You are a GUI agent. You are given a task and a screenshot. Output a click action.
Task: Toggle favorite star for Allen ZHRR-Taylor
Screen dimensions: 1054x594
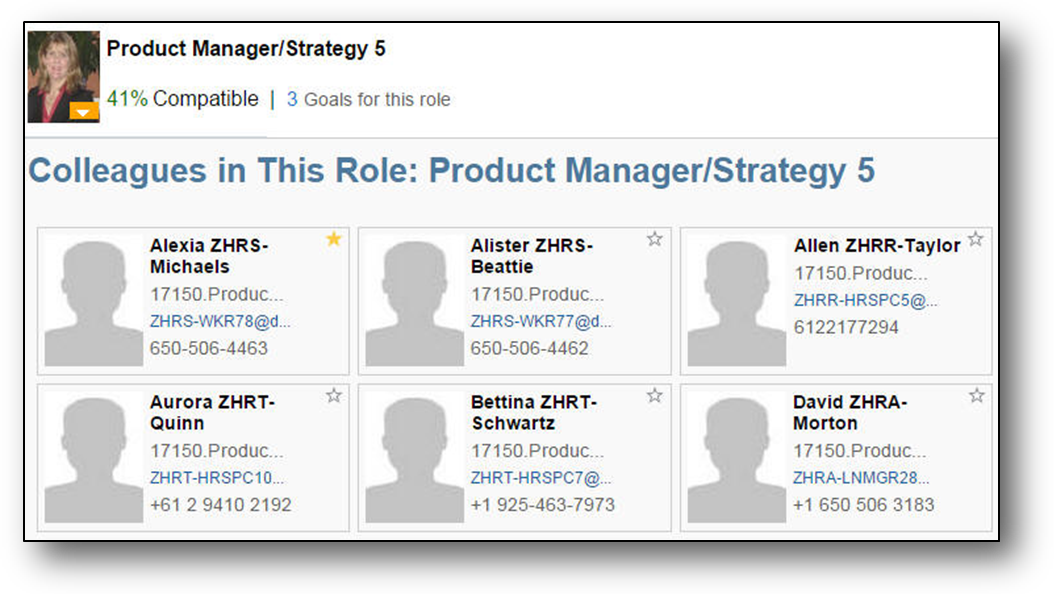click(976, 239)
